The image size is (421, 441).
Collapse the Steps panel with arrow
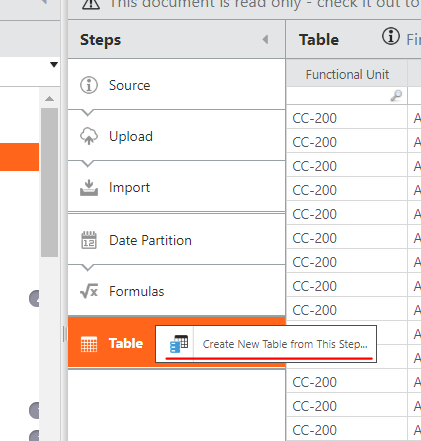[x=265, y=40]
